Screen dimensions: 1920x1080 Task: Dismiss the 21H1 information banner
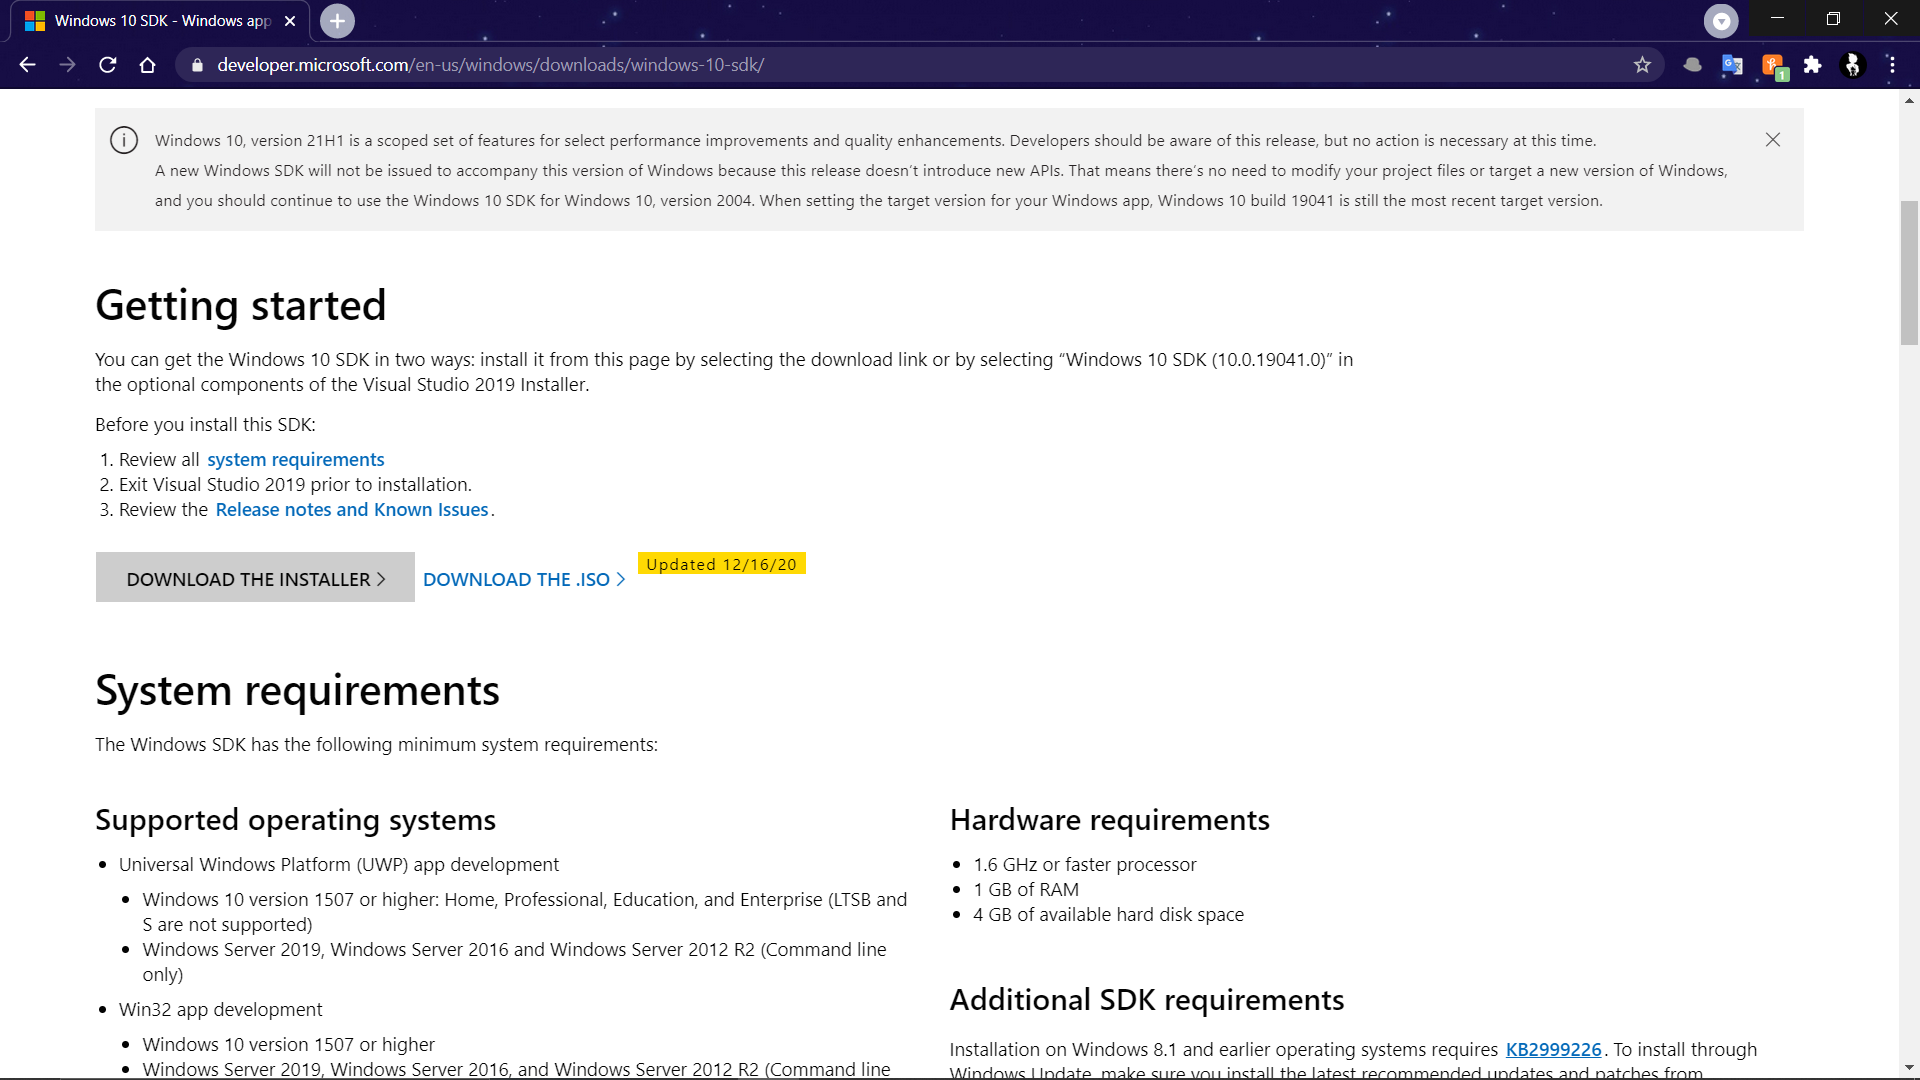tap(1773, 140)
